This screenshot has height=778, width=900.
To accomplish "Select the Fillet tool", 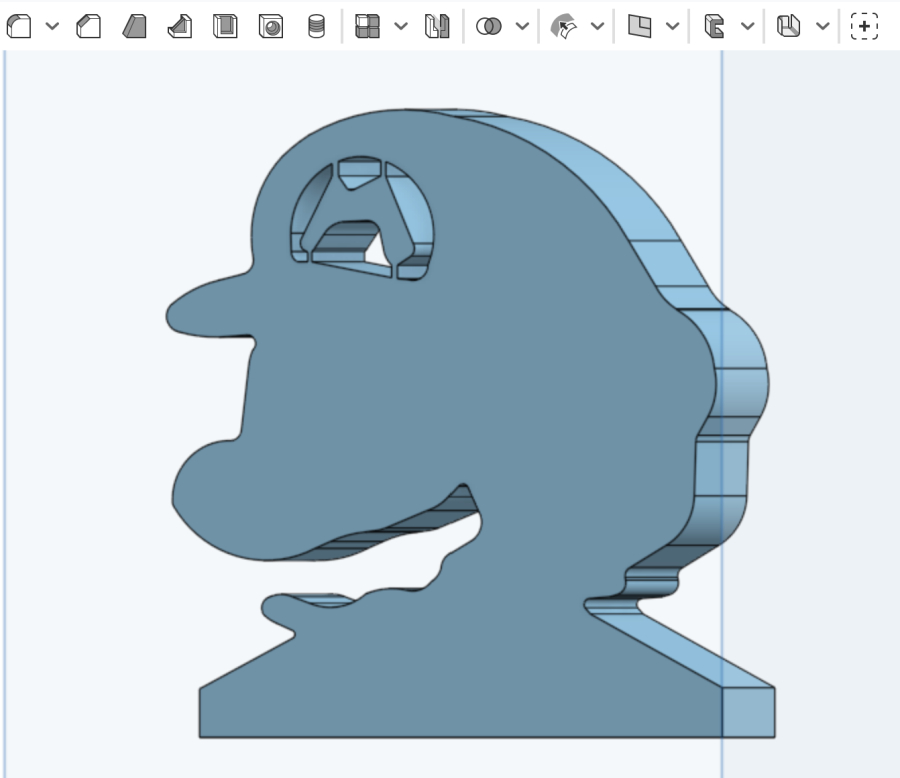I will pos(19,27).
